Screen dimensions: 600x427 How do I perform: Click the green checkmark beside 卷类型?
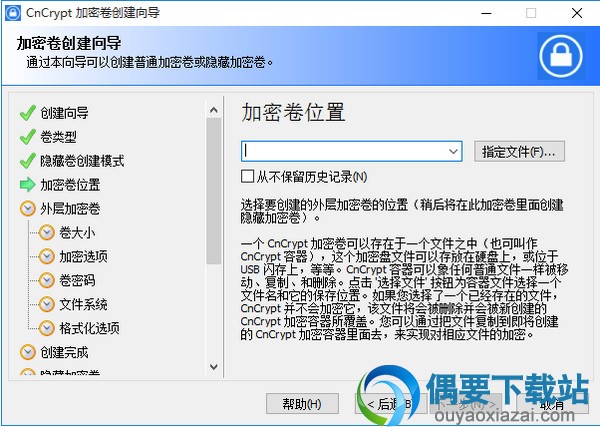coord(28,137)
